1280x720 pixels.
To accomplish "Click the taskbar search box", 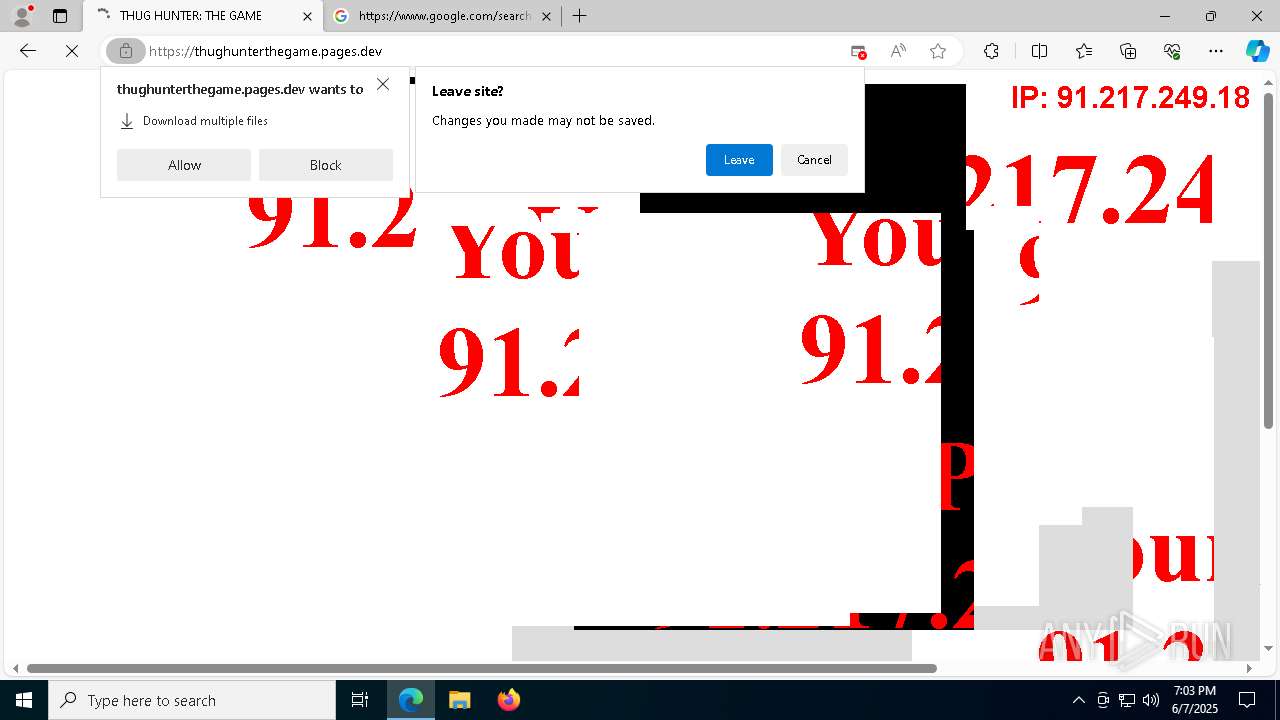I will [x=192, y=700].
